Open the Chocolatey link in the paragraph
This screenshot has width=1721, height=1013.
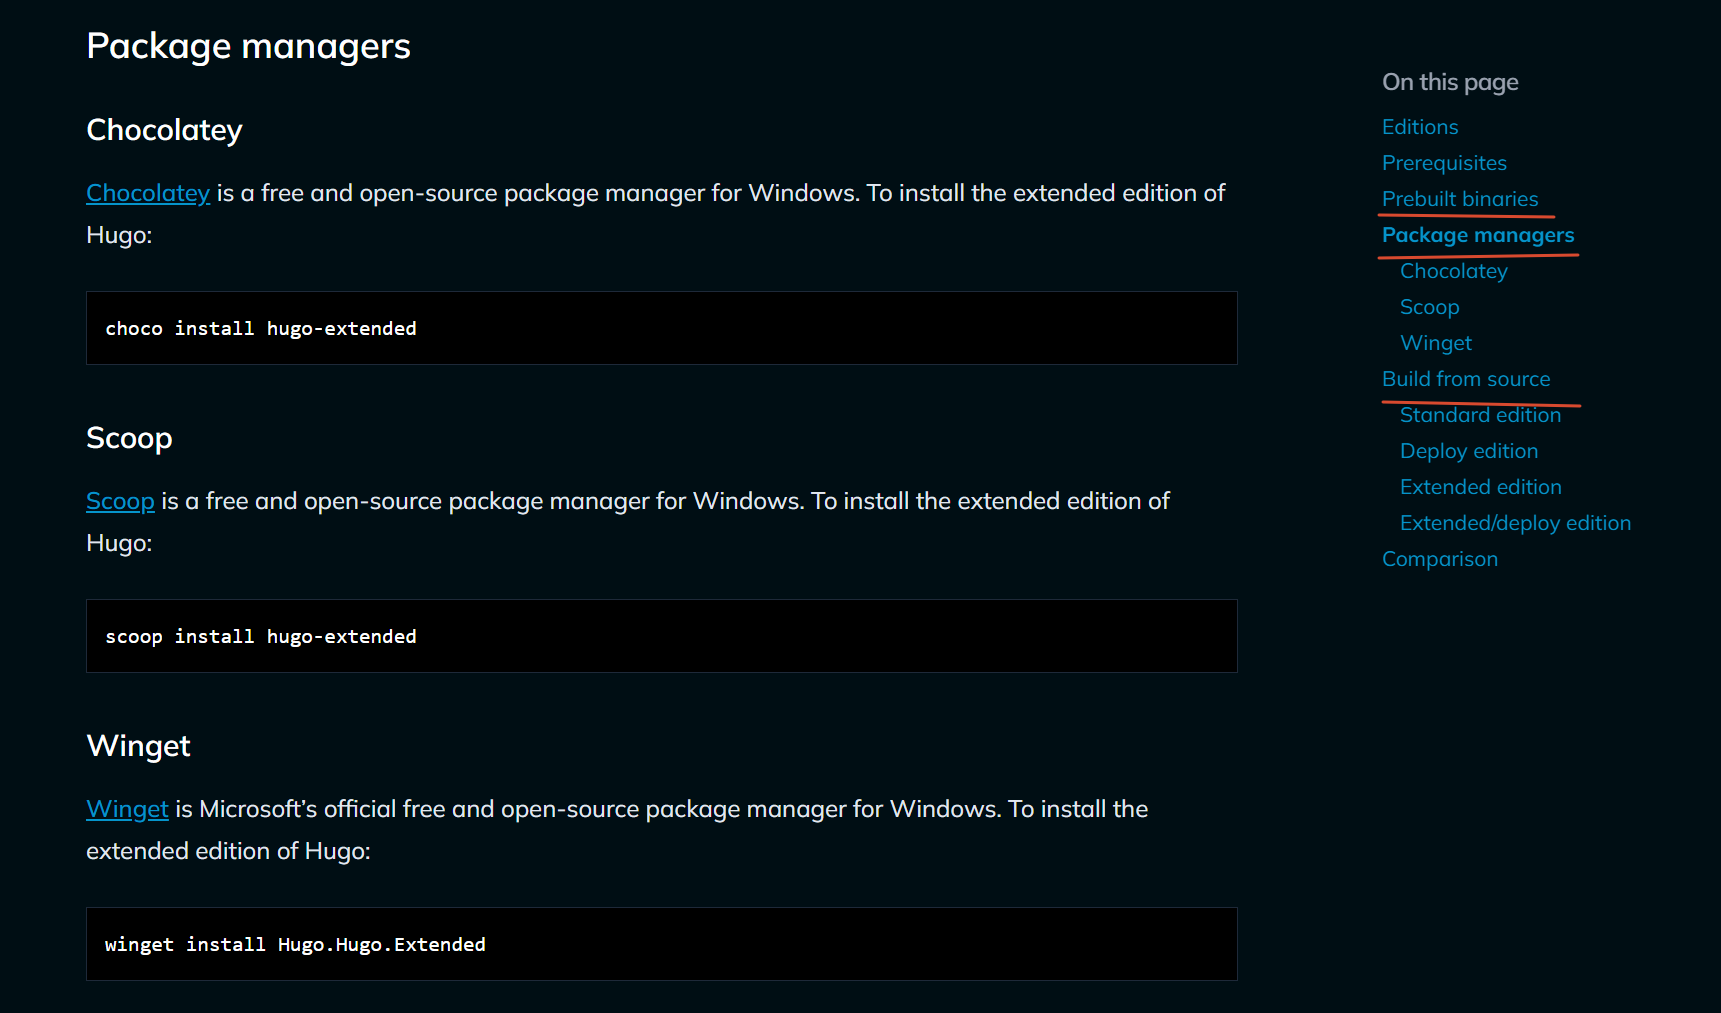click(x=148, y=193)
